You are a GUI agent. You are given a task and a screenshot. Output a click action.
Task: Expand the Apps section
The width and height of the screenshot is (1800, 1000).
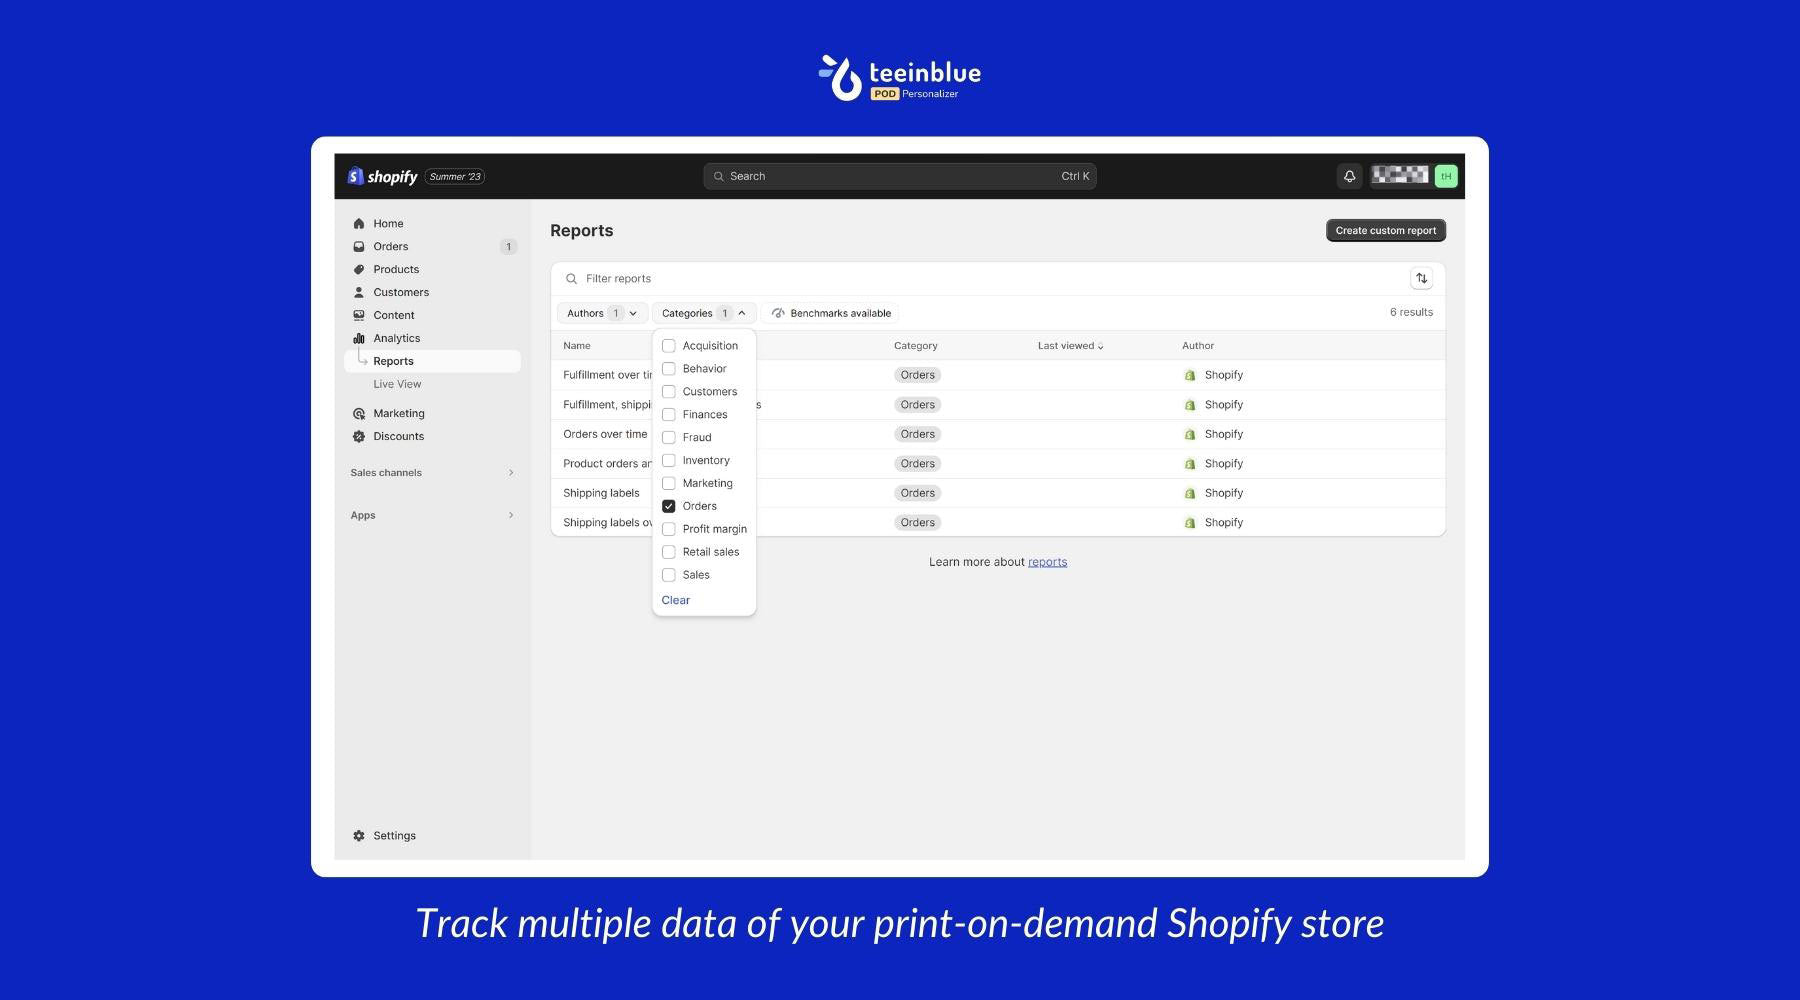(x=433, y=516)
